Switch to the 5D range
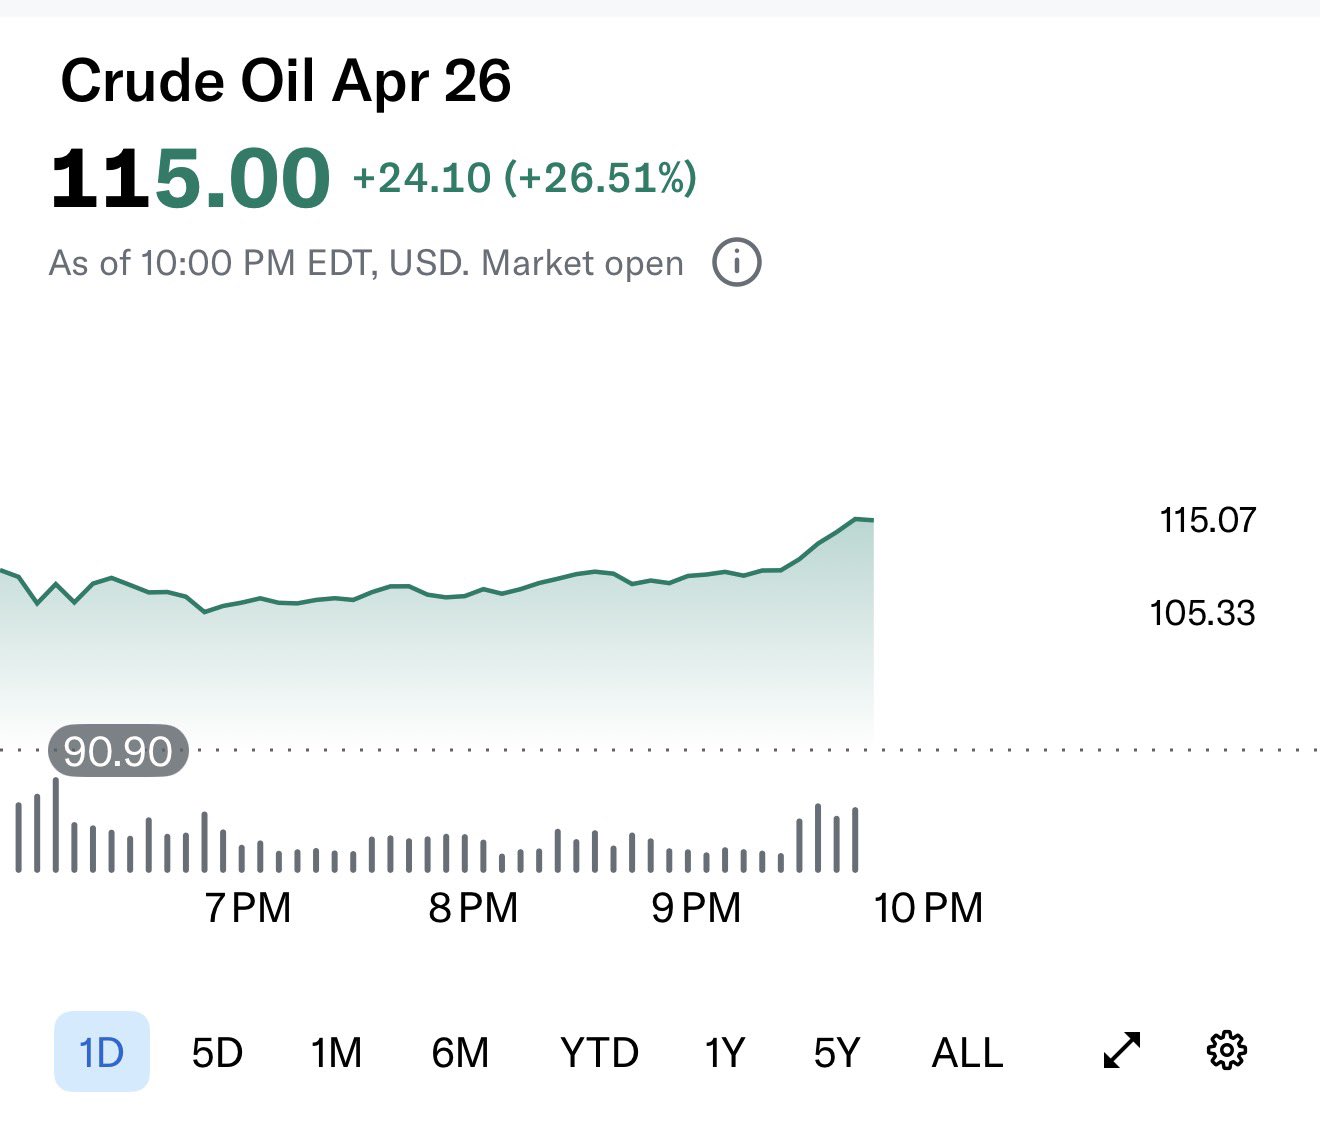Image resolution: width=1320 pixels, height=1139 pixels. click(217, 1052)
